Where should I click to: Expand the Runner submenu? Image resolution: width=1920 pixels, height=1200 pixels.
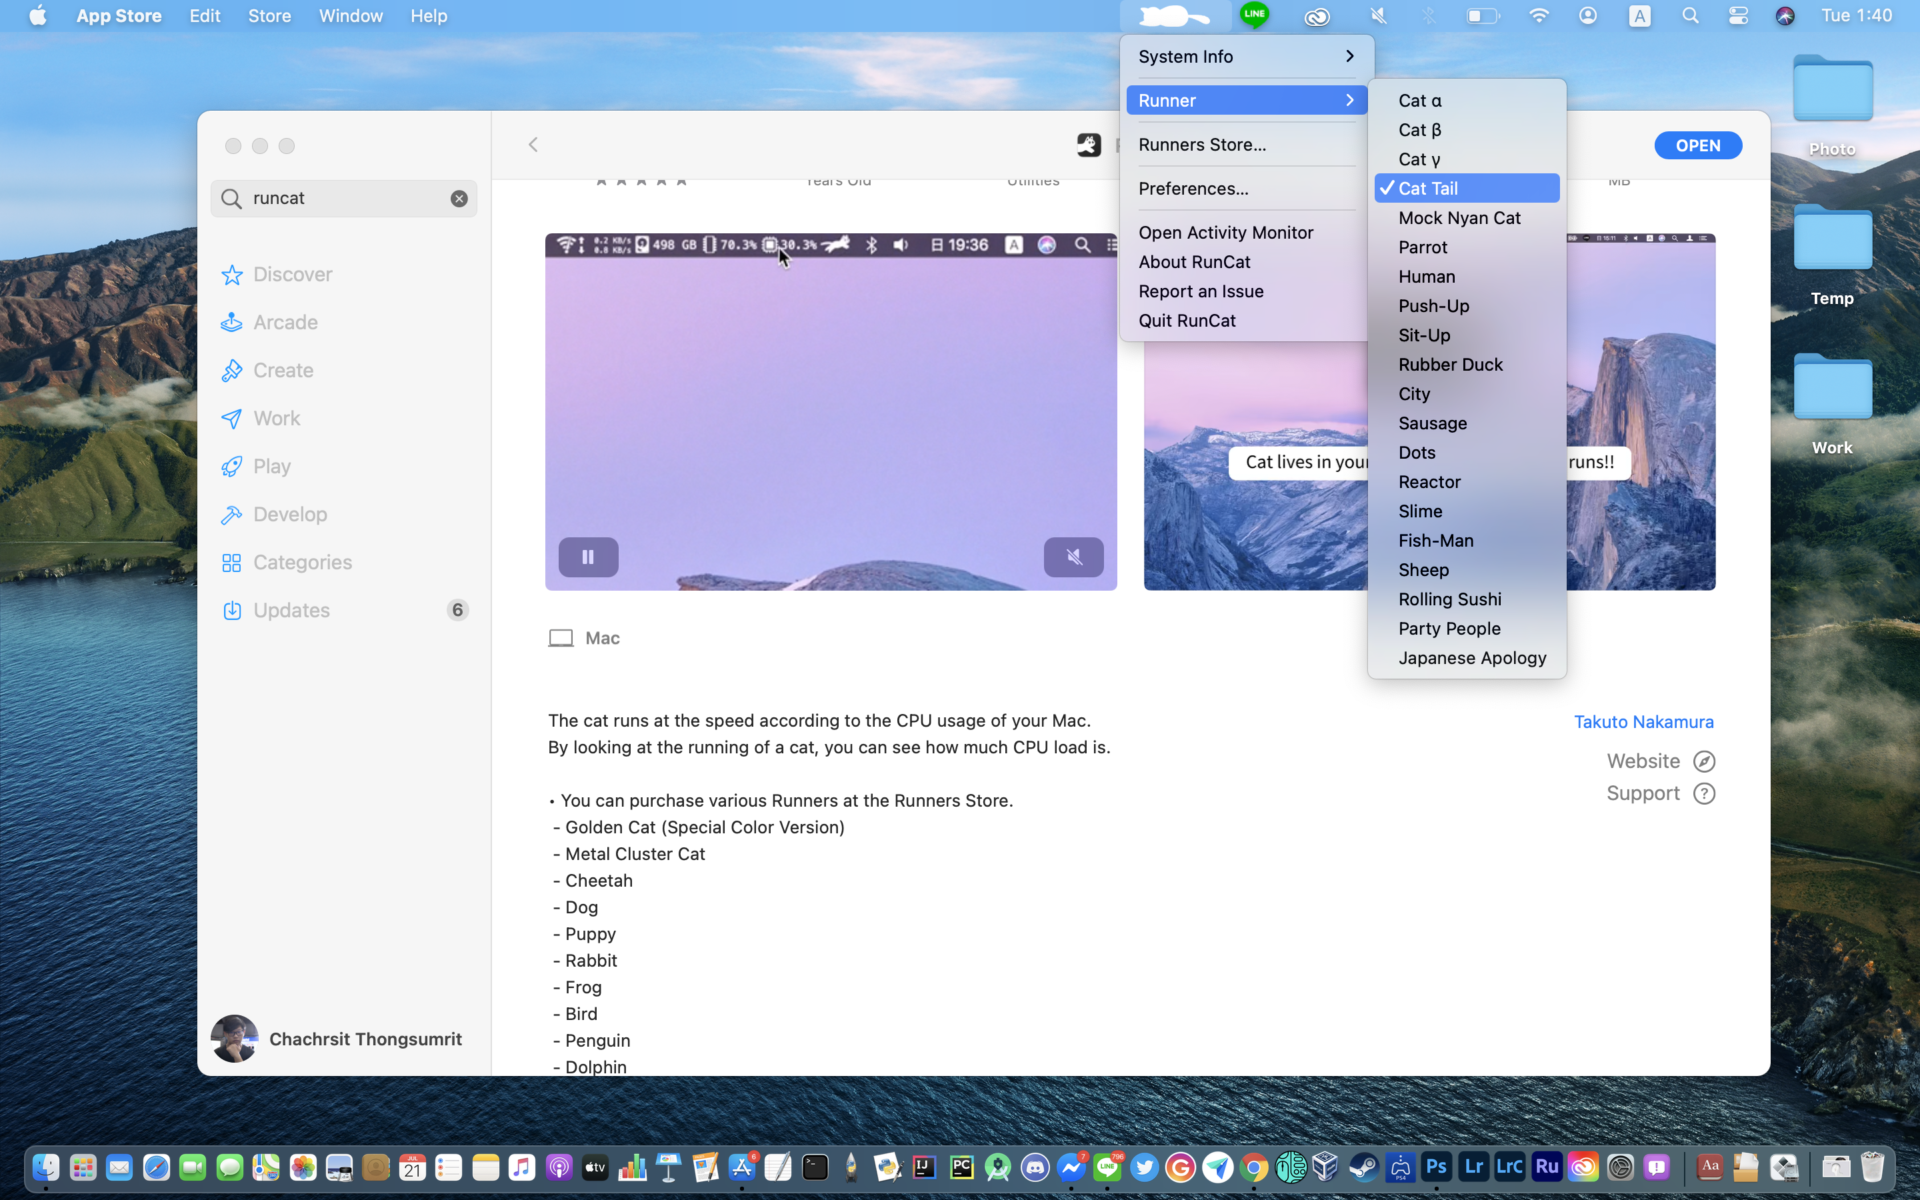[x=1246, y=100]
